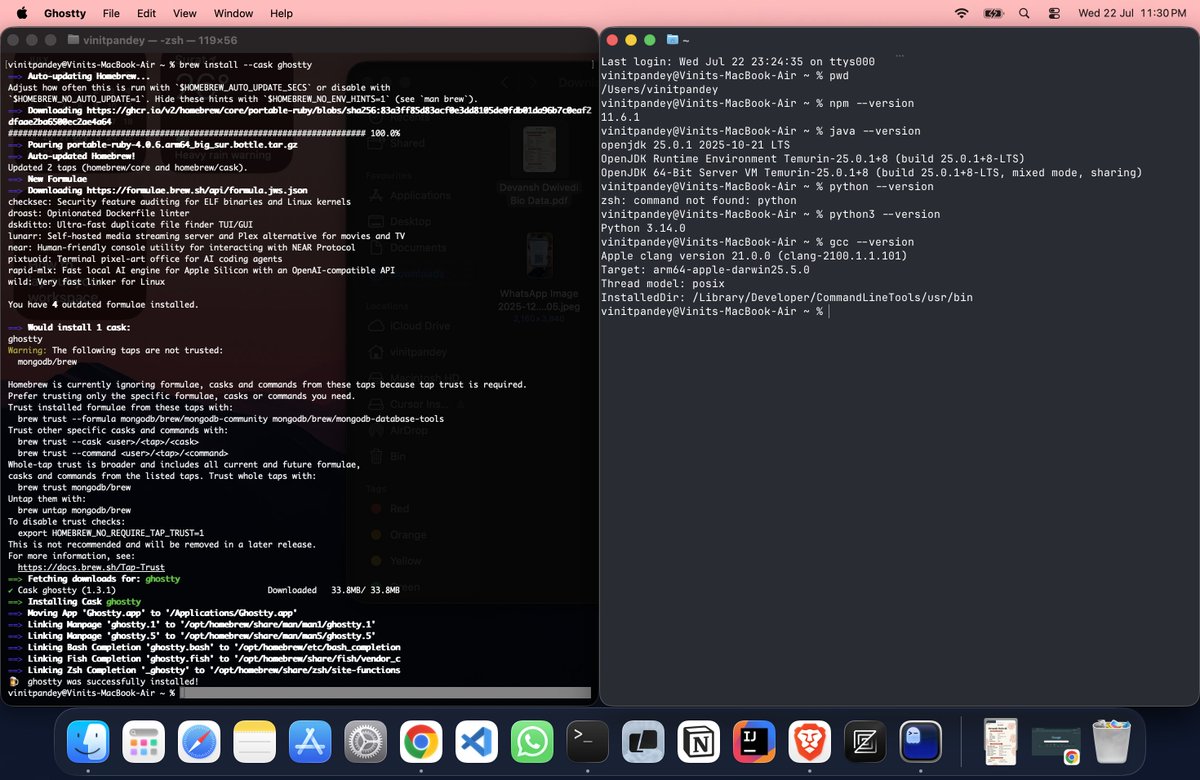Viewport: 1200px width, 780px height.
Task: Click npm version '11.6.1' output
Action: tap(621, 117)
